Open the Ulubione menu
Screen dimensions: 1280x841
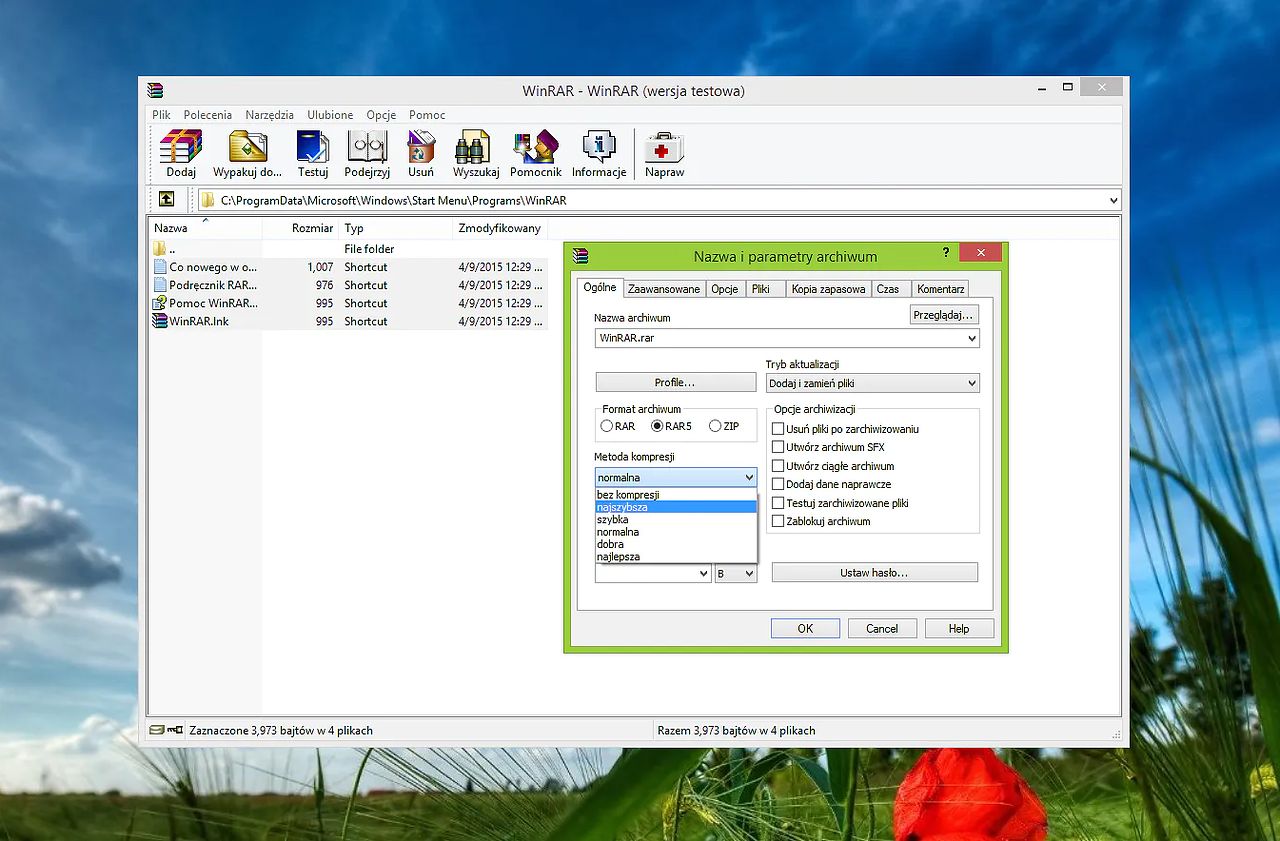click(x=330, y=115)
